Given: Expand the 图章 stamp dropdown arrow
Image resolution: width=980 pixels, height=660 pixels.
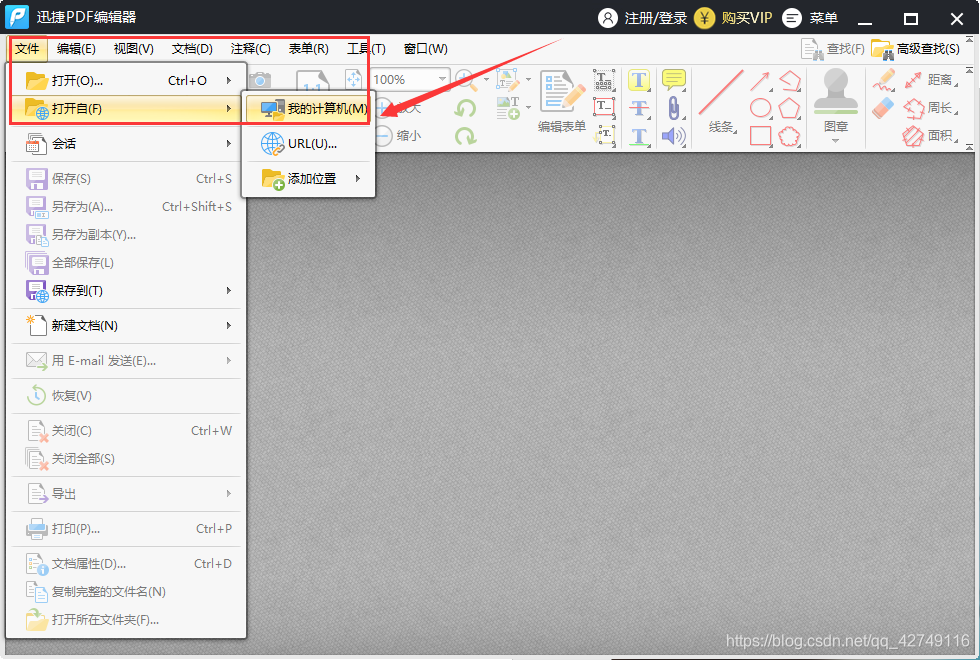Looking at the screenshot, I should point(836,141).
